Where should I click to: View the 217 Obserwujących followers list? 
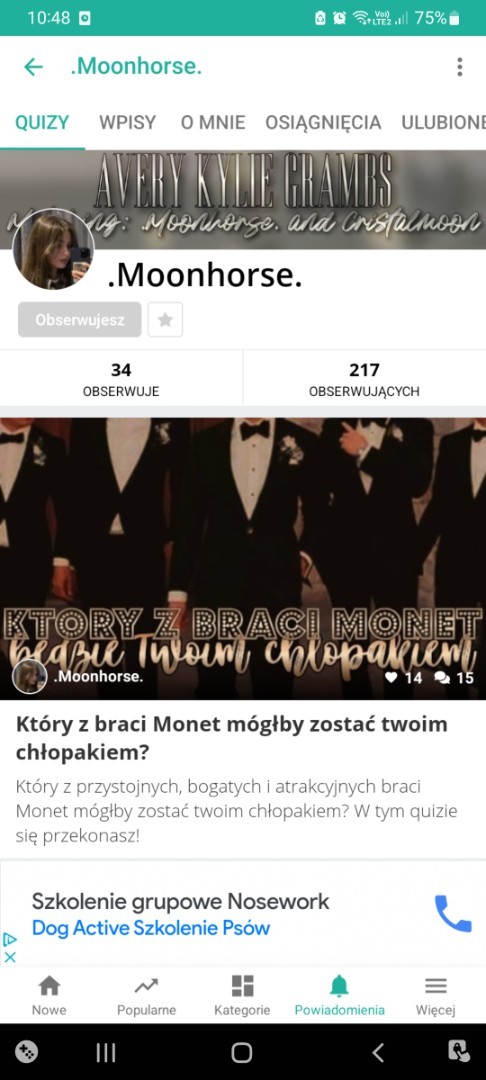tap(364, 380)
